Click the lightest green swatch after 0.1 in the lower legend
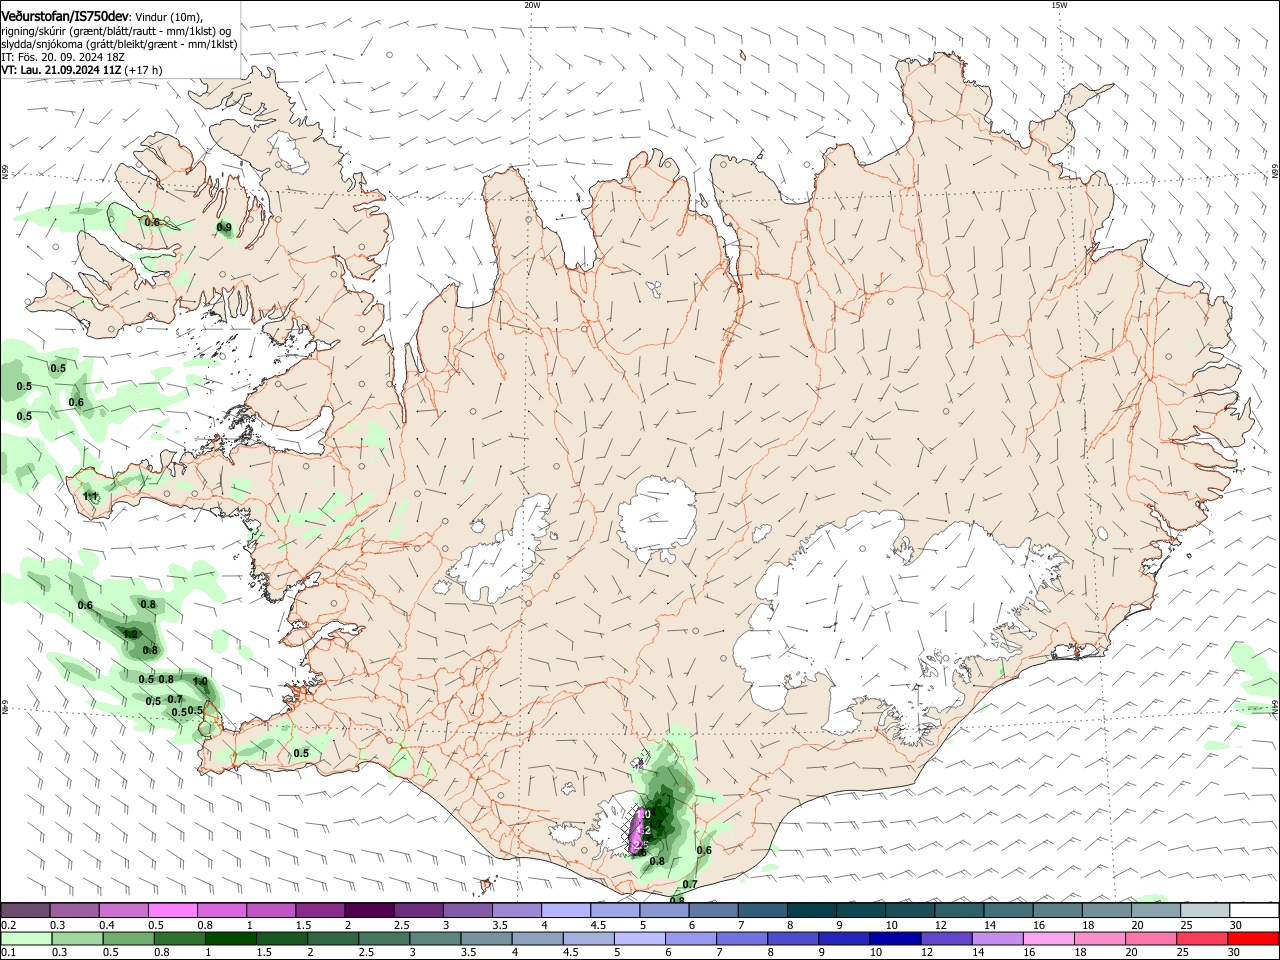1280x960 pixels. [25, 938]
